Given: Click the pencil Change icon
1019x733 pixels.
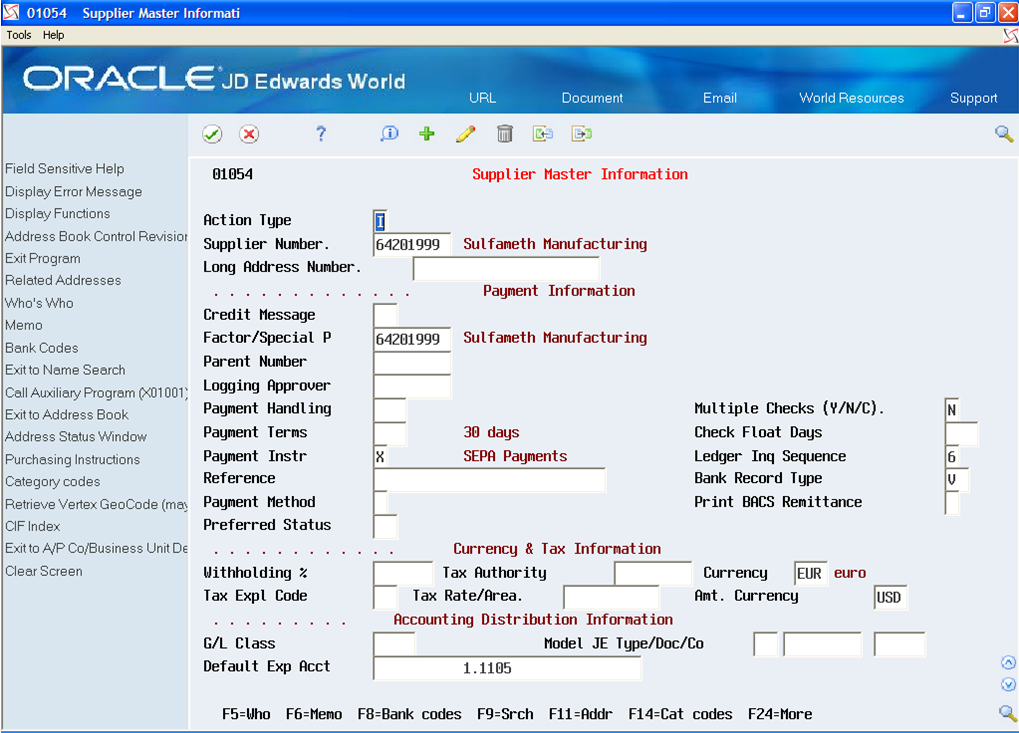Looking at the screenshot, I should click(466, 134).
